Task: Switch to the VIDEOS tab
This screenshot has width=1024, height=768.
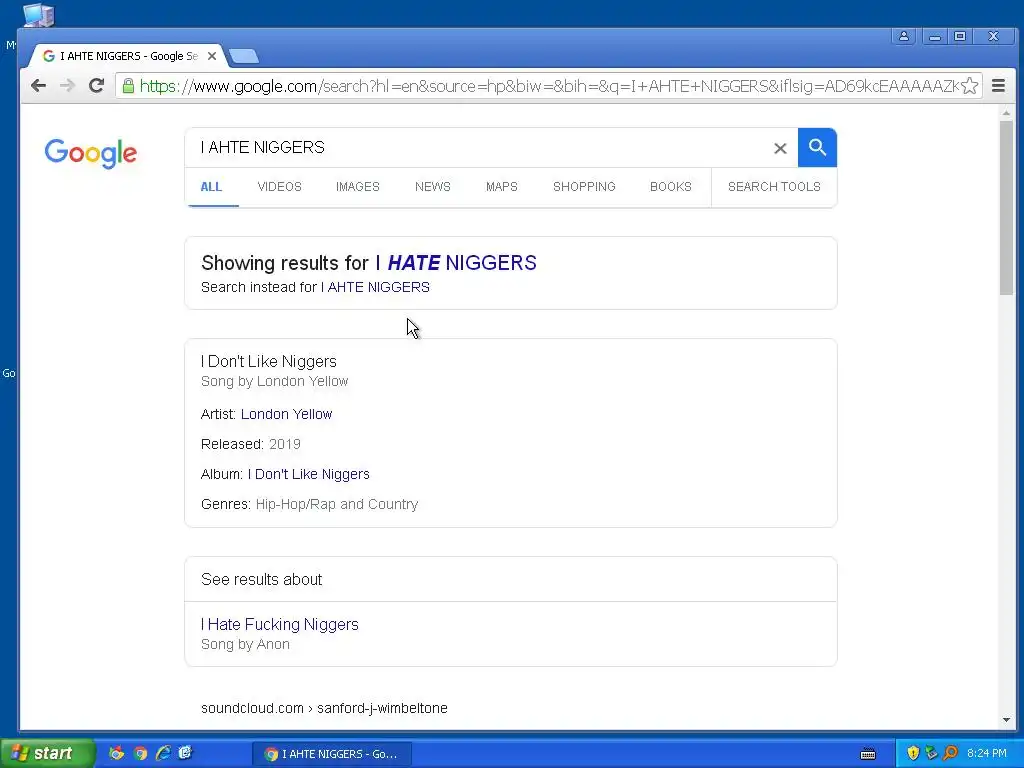Action: coord(280,187)
